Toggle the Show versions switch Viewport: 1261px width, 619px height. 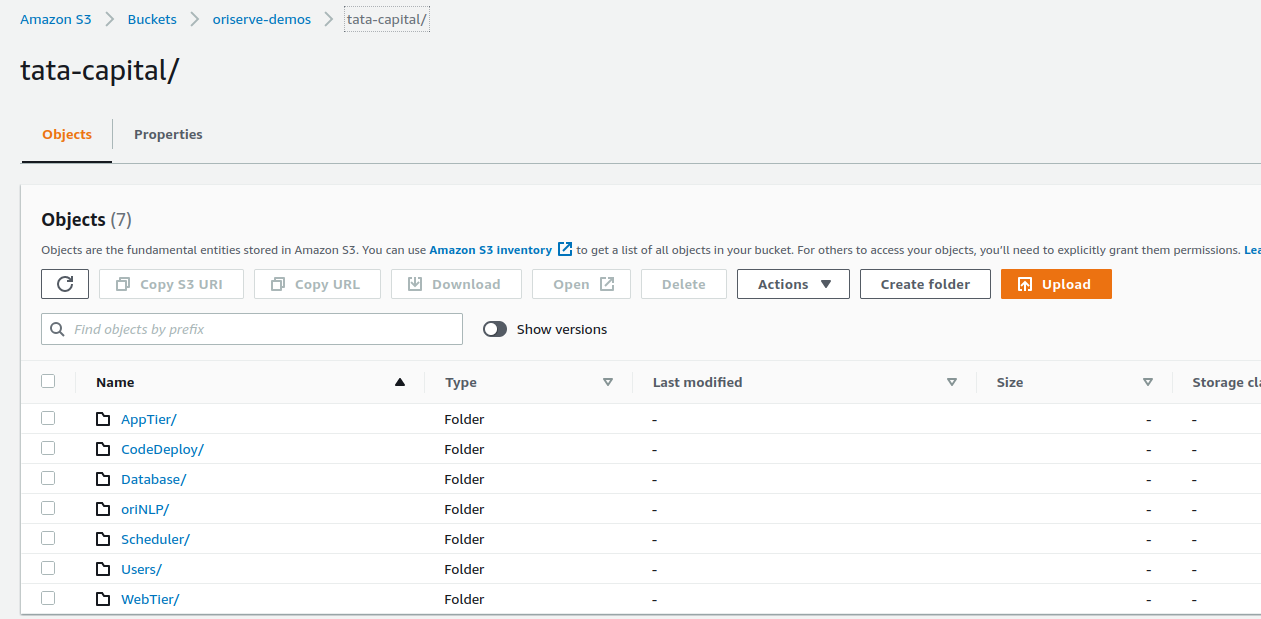click(495, 329)
